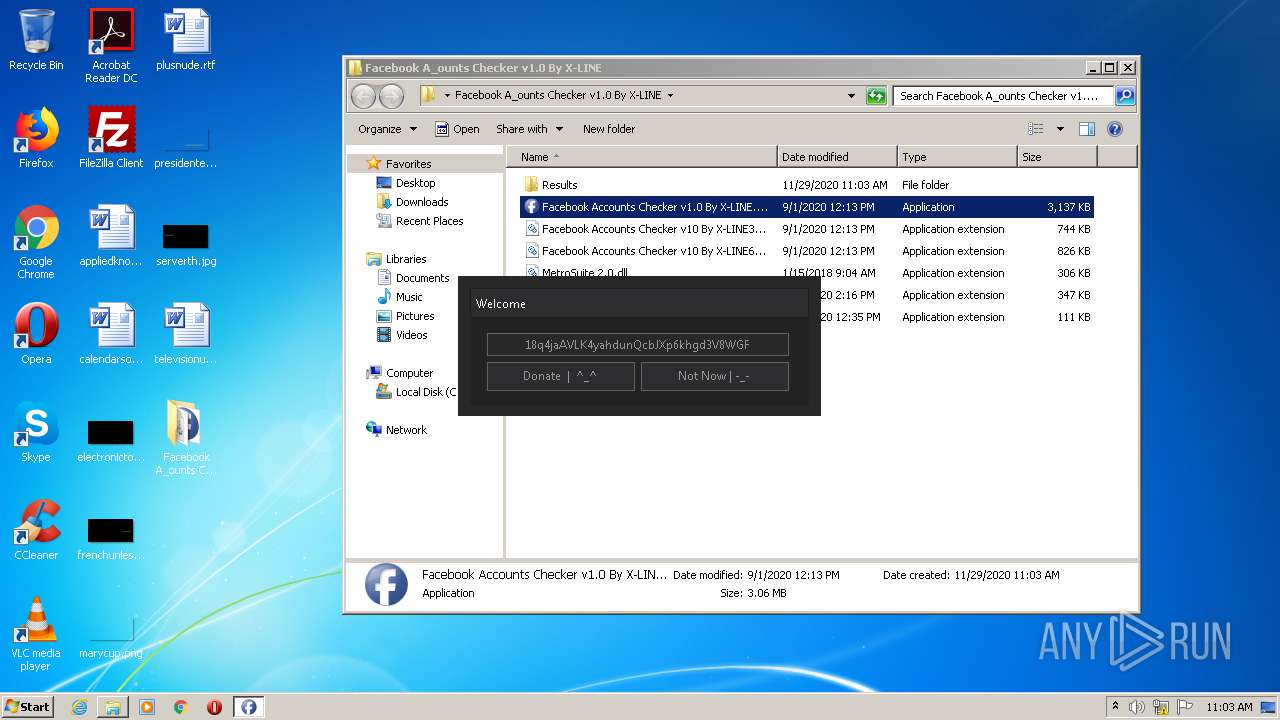
Task: Select Libraries in navigation pane
Action: click(406, 259)
